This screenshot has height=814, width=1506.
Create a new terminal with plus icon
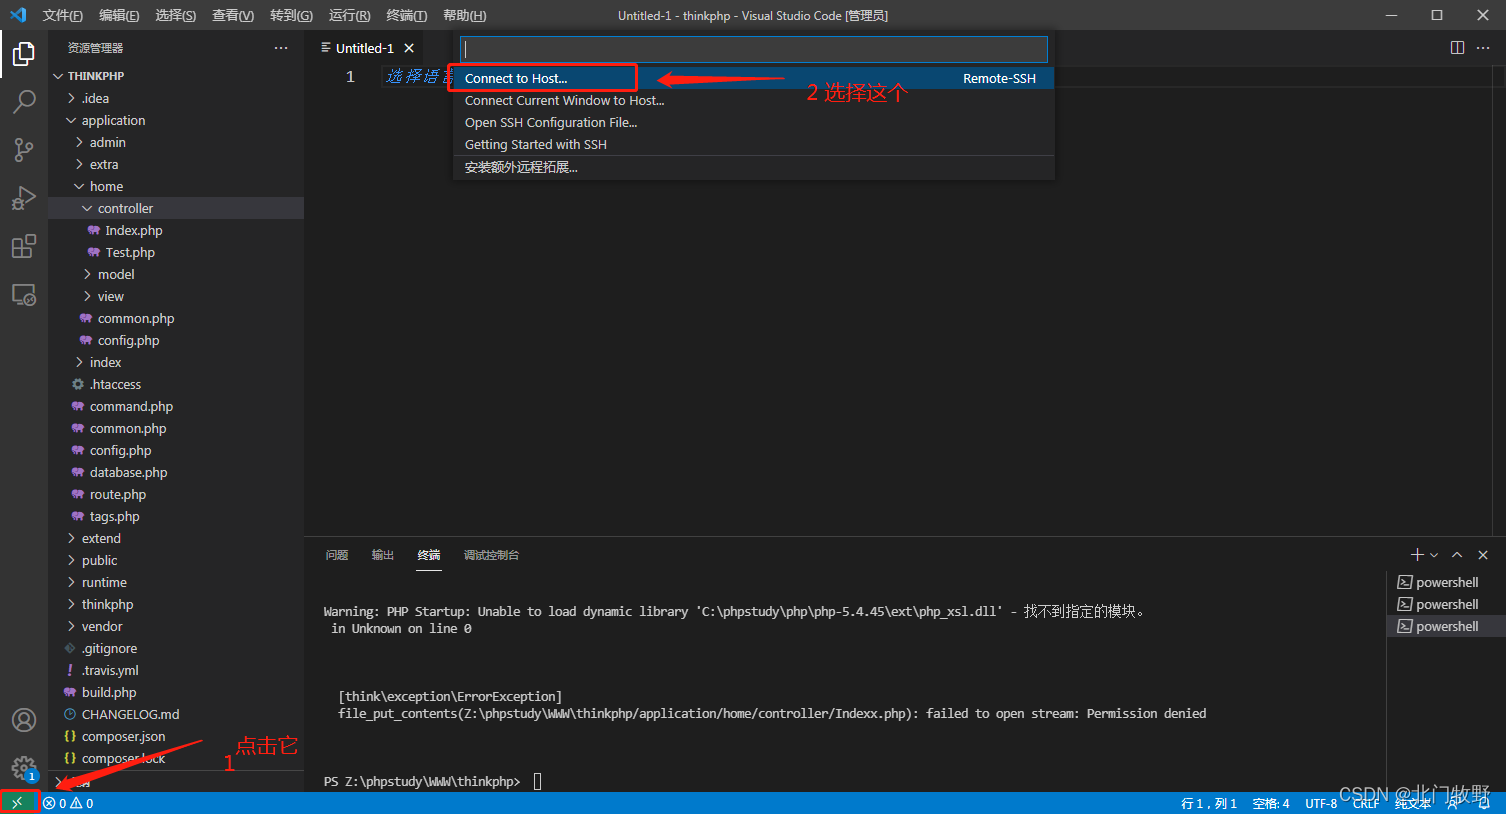tap(1417, 555)
